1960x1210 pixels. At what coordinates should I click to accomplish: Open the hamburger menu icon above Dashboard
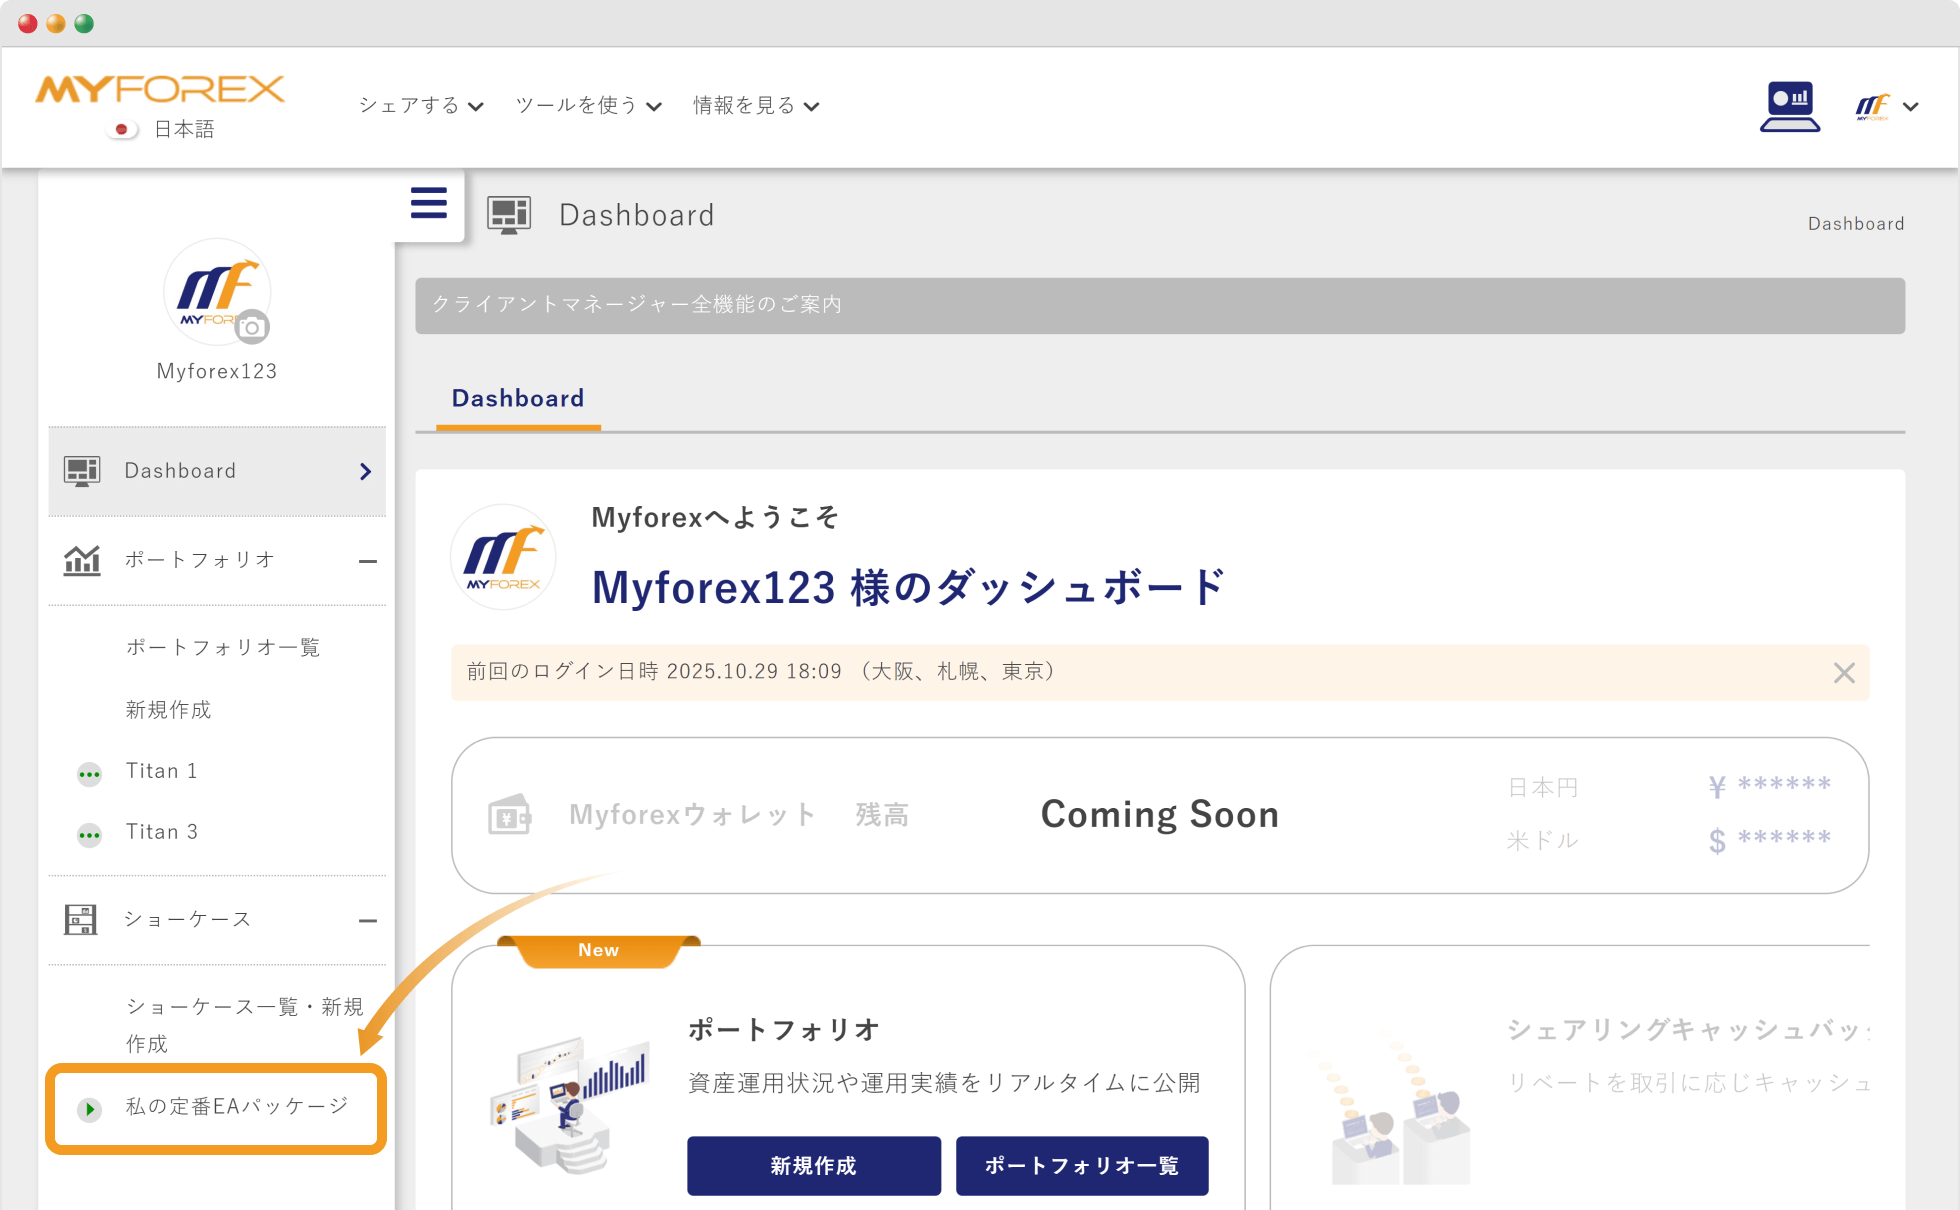click(428, 203)
